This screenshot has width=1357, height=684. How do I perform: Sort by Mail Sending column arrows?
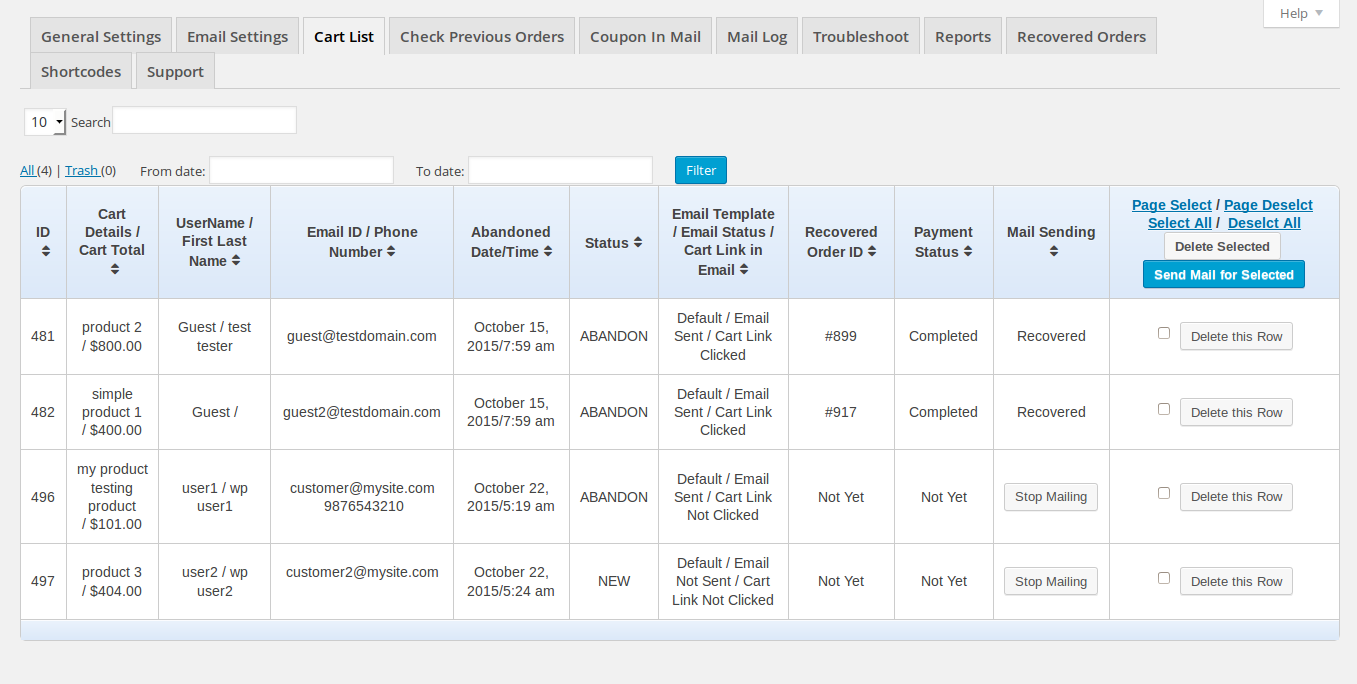click(1054, 252)
